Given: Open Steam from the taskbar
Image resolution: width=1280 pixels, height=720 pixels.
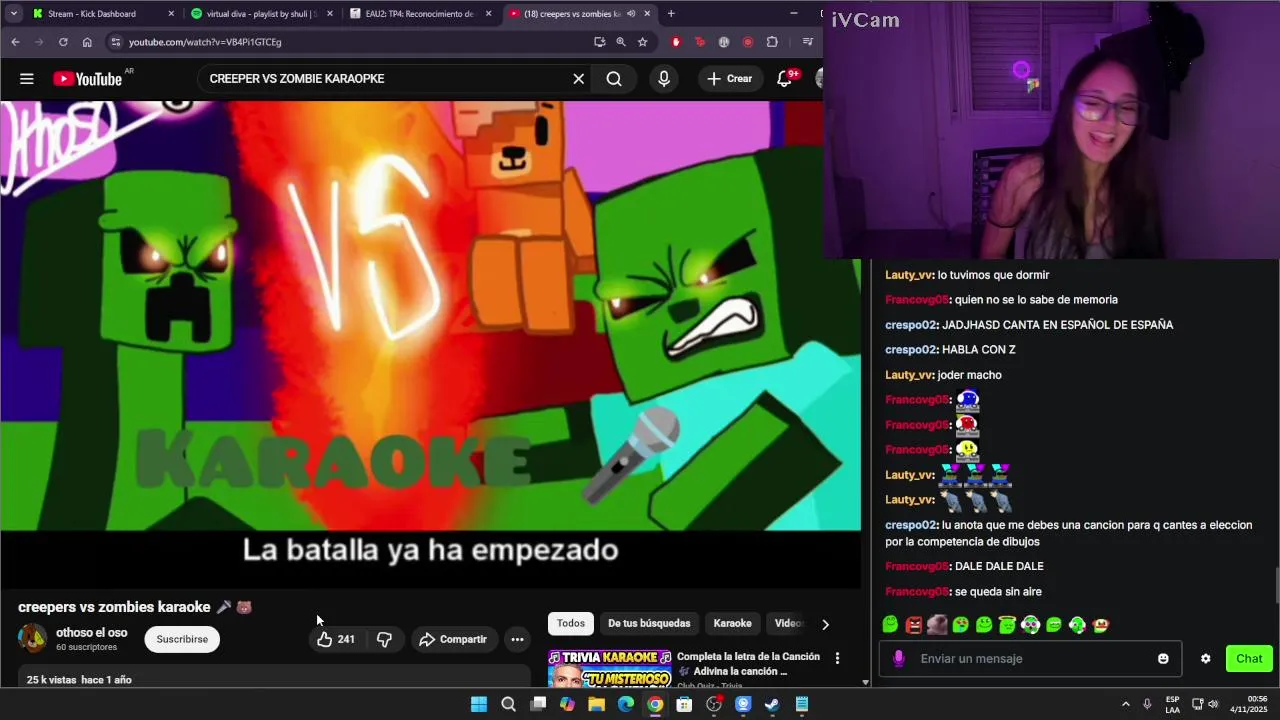Looking at the screenshot, I should coord(772,704).
